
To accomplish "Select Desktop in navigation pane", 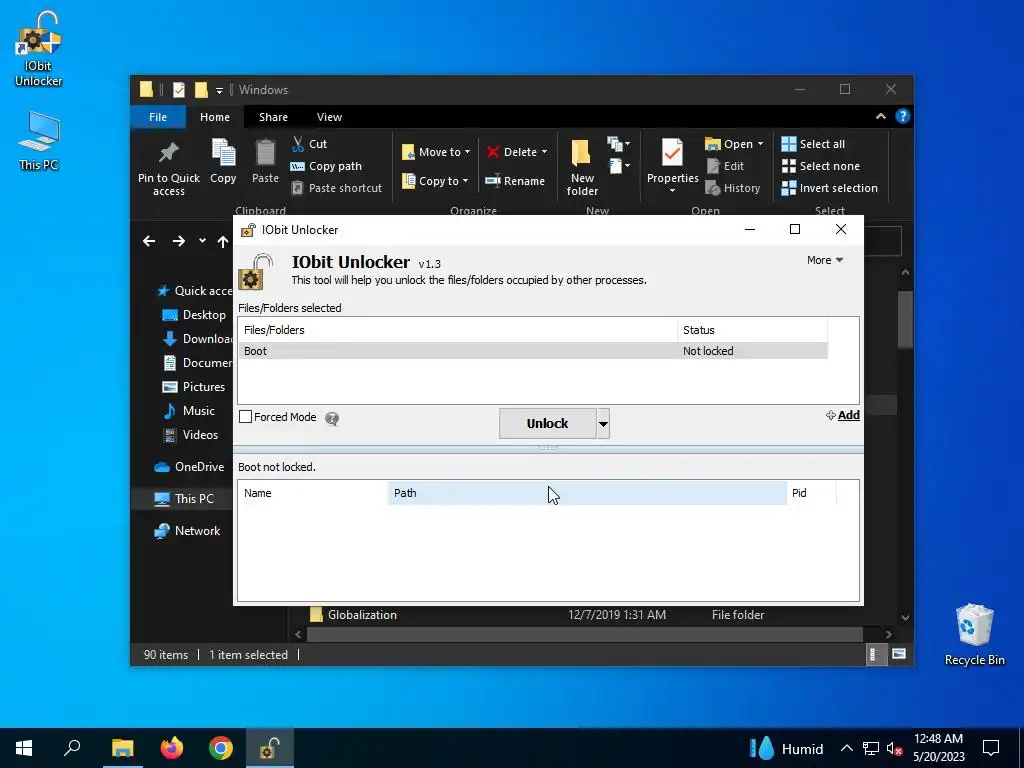I will (x=194, y=315).
